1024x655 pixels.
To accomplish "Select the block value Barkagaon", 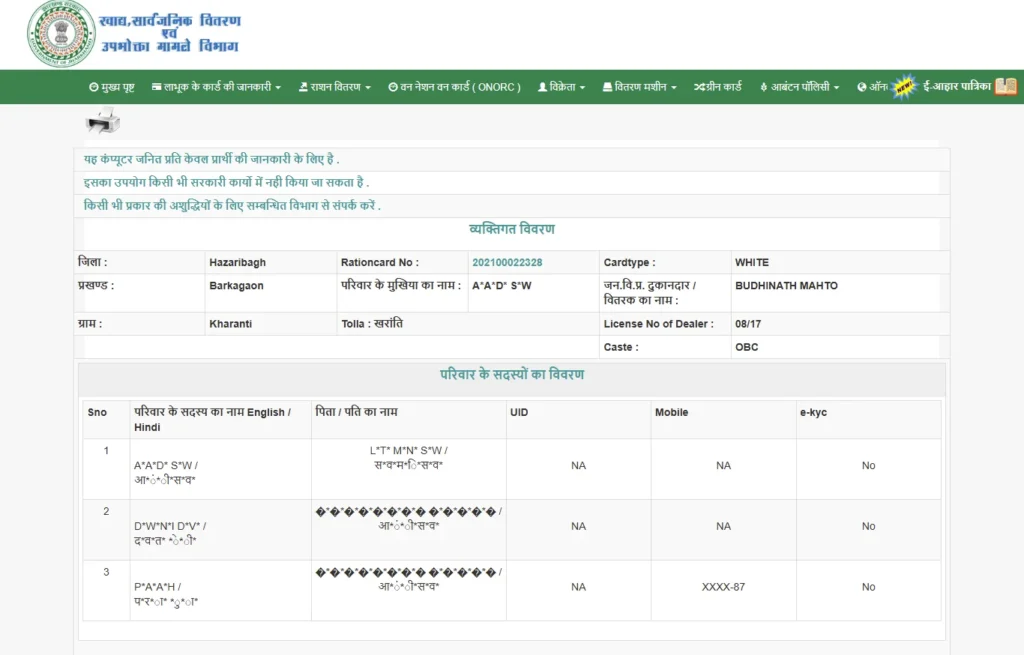I will coord(236,286).
